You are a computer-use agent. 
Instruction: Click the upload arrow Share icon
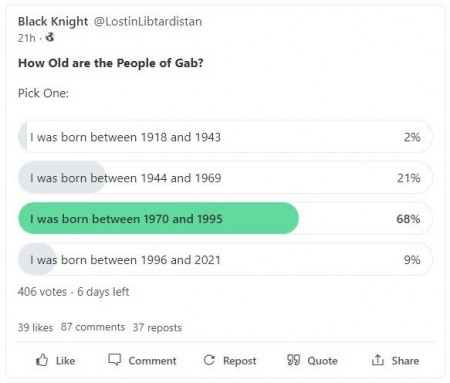click(x=378, y=360)
